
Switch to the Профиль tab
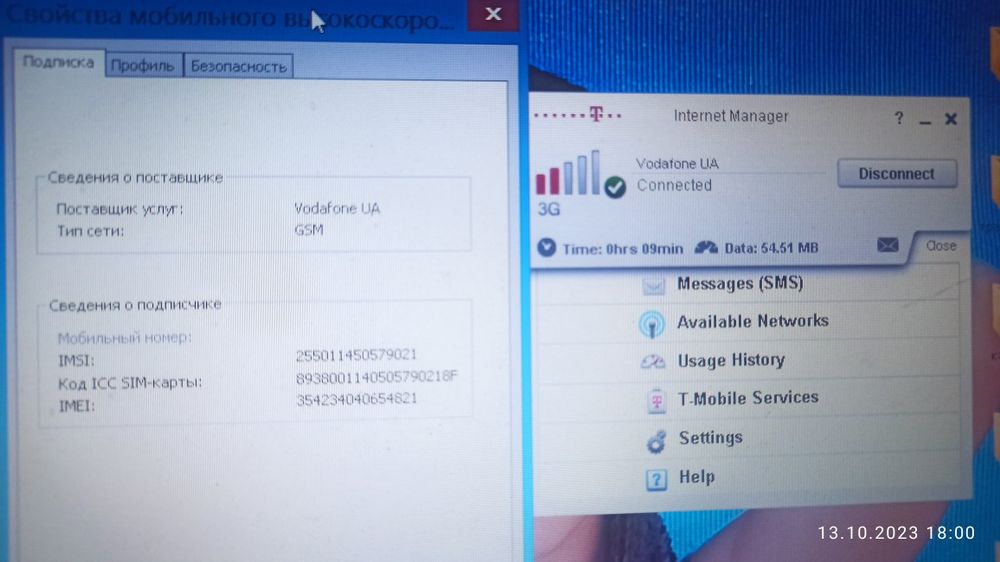pyautogui.click(x=143, y=66)
